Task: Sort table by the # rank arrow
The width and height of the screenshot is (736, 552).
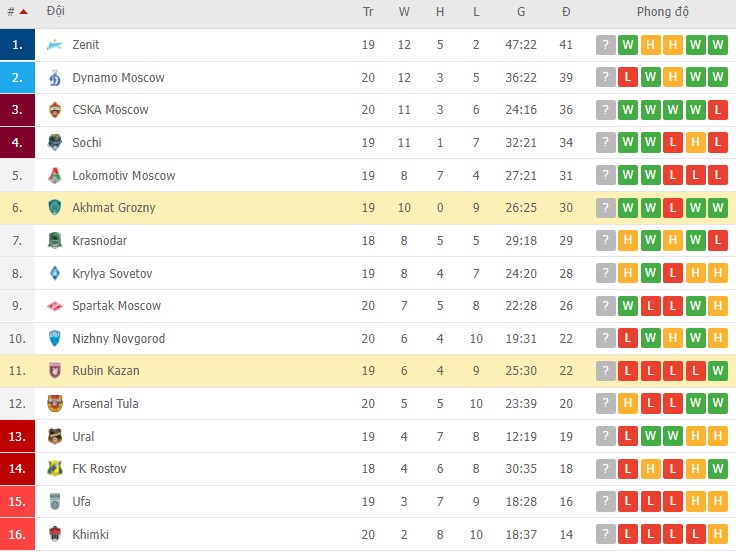Action: pos(23,12)
